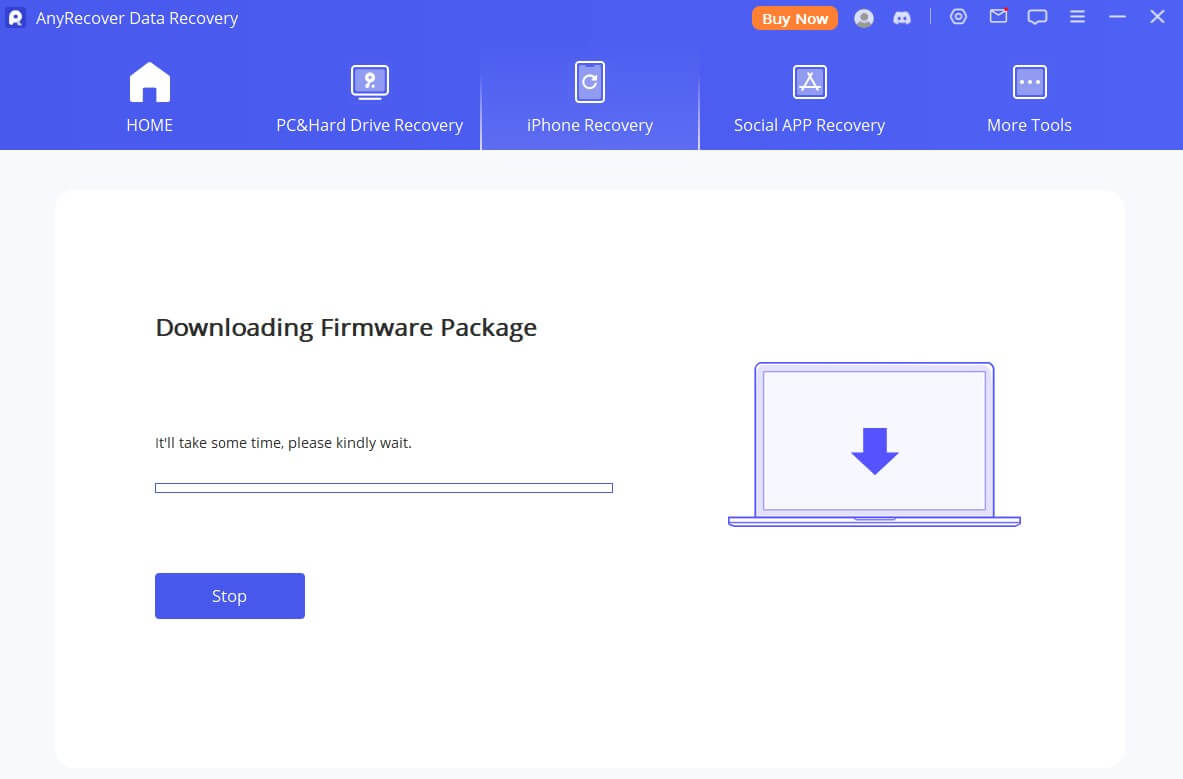Select the HOME house icon
Image resolution: width=1183 pixels, height=779 pixels.
(x=149, y=81)
